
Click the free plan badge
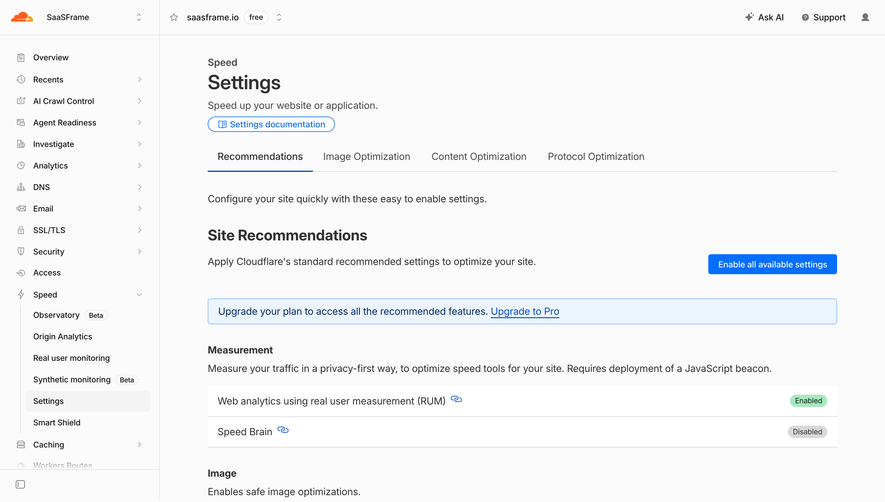(x=256, y=18)
